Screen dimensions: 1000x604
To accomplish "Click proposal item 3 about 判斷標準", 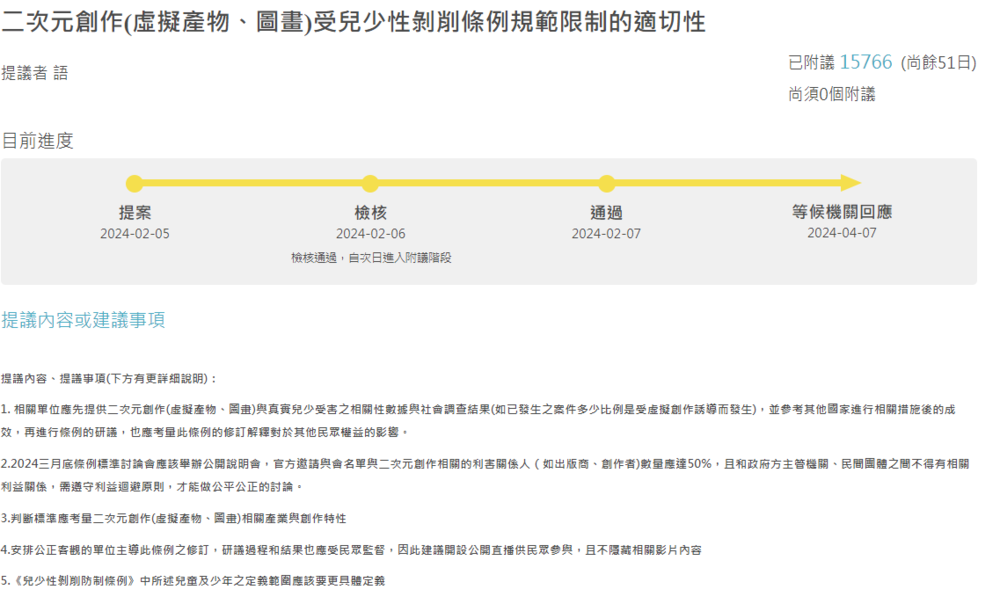I will tap(174, 518).
